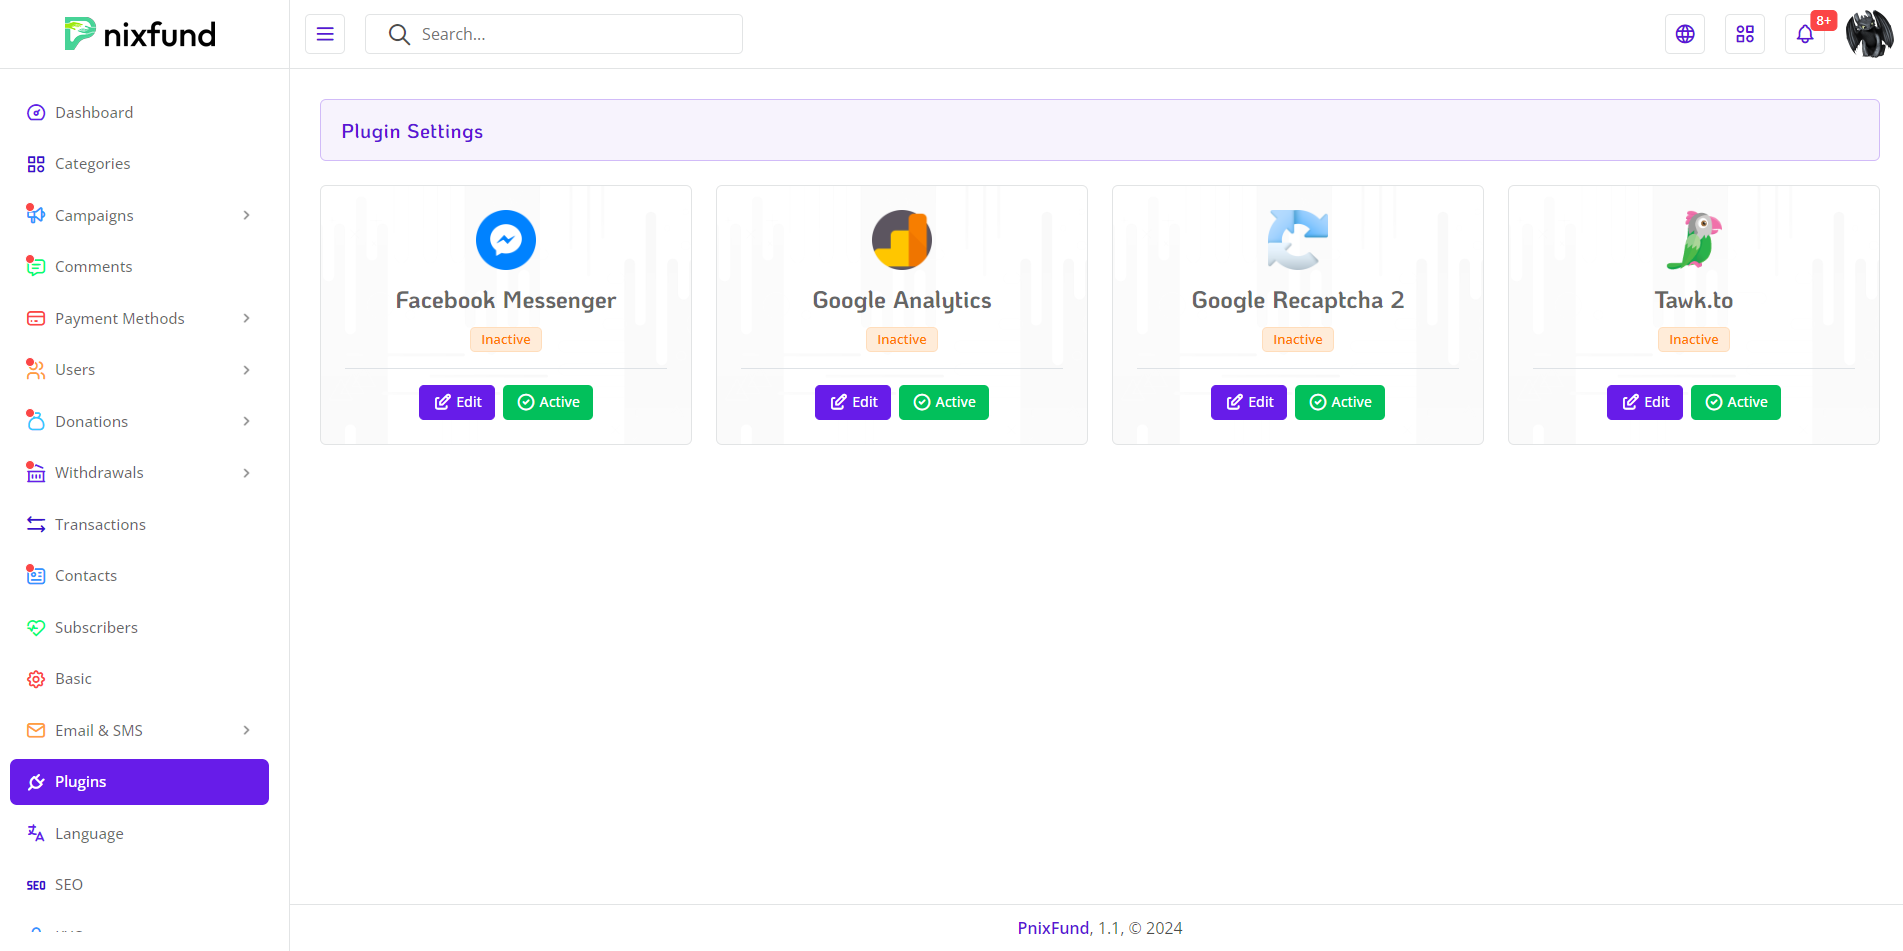This screenshot has width=1903, height=951.
Task: Open the Dashboard menu item
Action: point(94,113)
